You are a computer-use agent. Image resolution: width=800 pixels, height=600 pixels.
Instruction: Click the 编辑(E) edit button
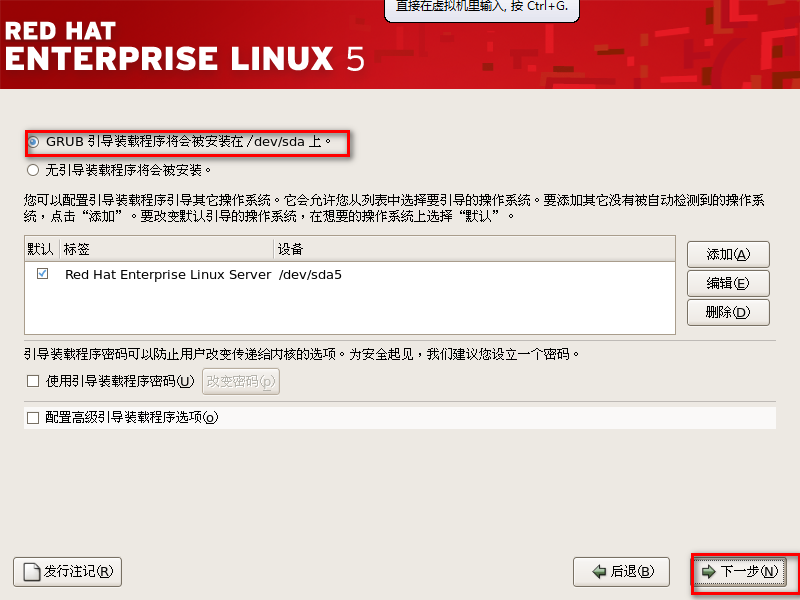[728, 283]
